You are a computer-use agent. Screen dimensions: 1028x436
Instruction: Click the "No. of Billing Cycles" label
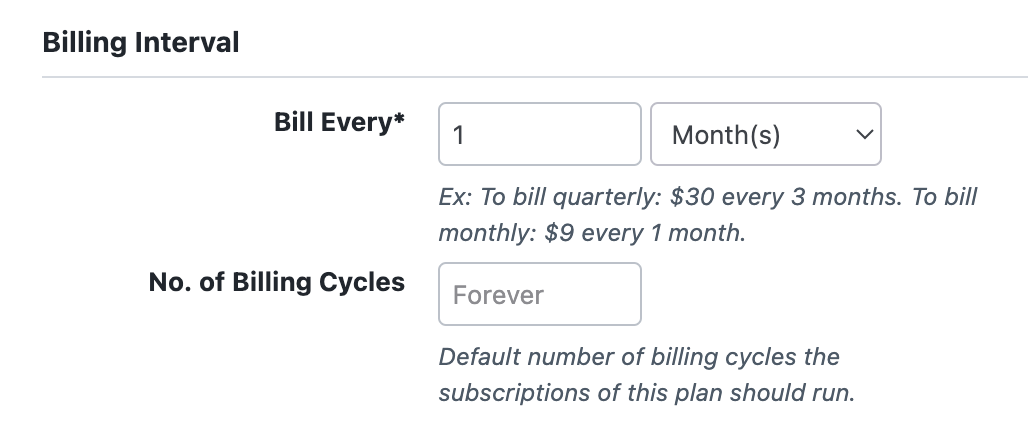click(276, 282)
